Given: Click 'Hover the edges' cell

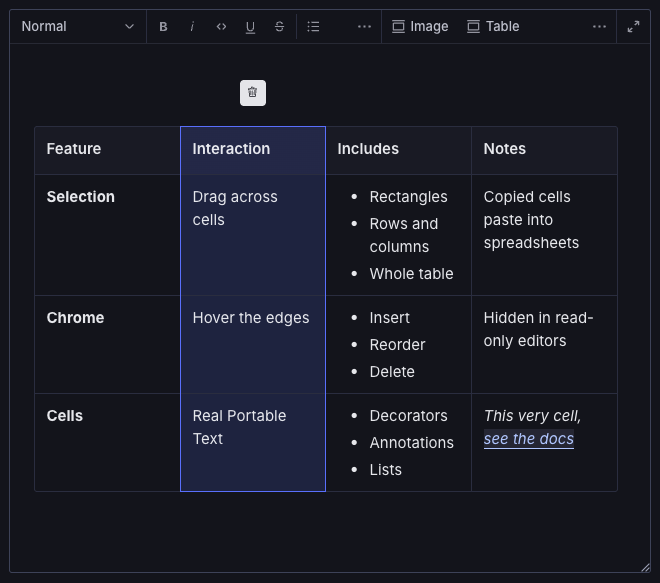Looking at the screenshot, I should pos(253,344).
